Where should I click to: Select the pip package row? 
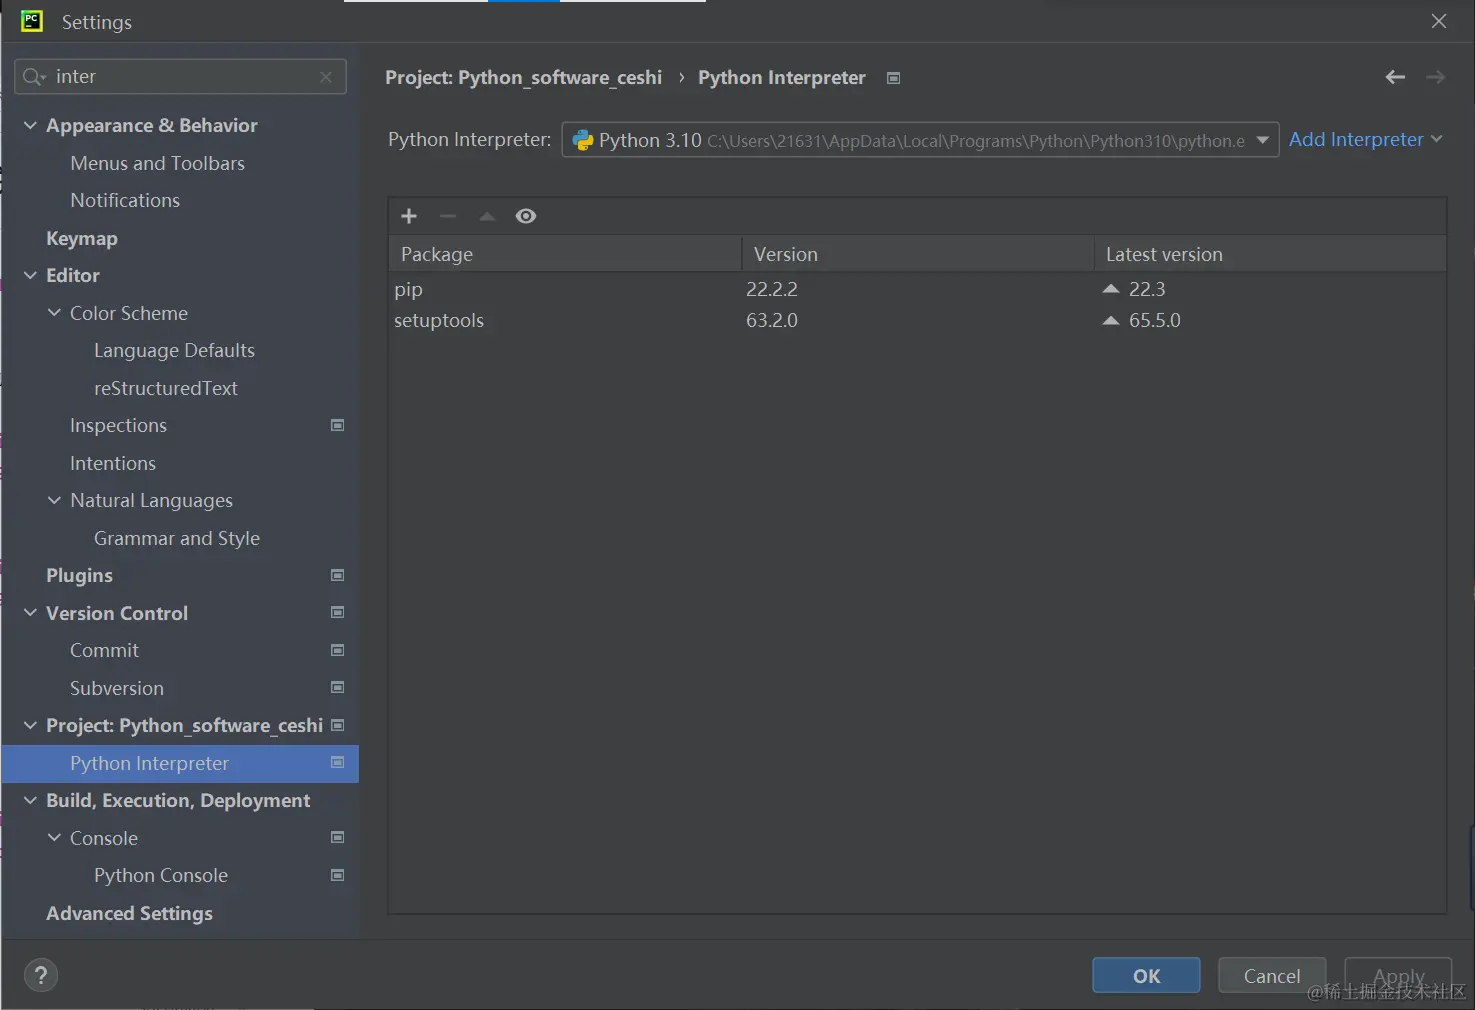pyautogui.click(x=917, y=289)
